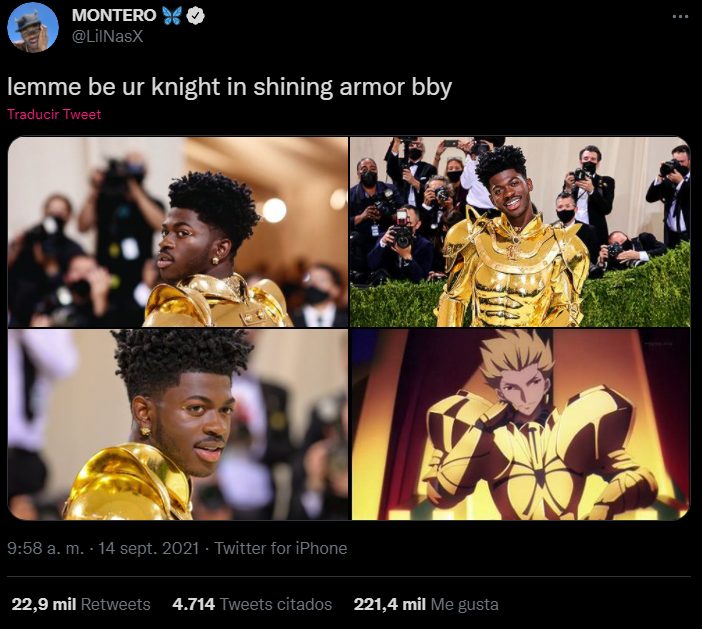Open the tweet's three-dot more options menu
Image resolution: width=702 pixels, height=629 pixels.
click(680, 17)
